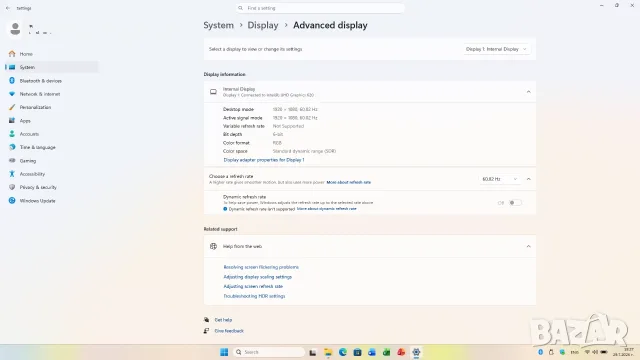
Task: Open Personalization from the sidebar
Action: click(x=35, y=107)
